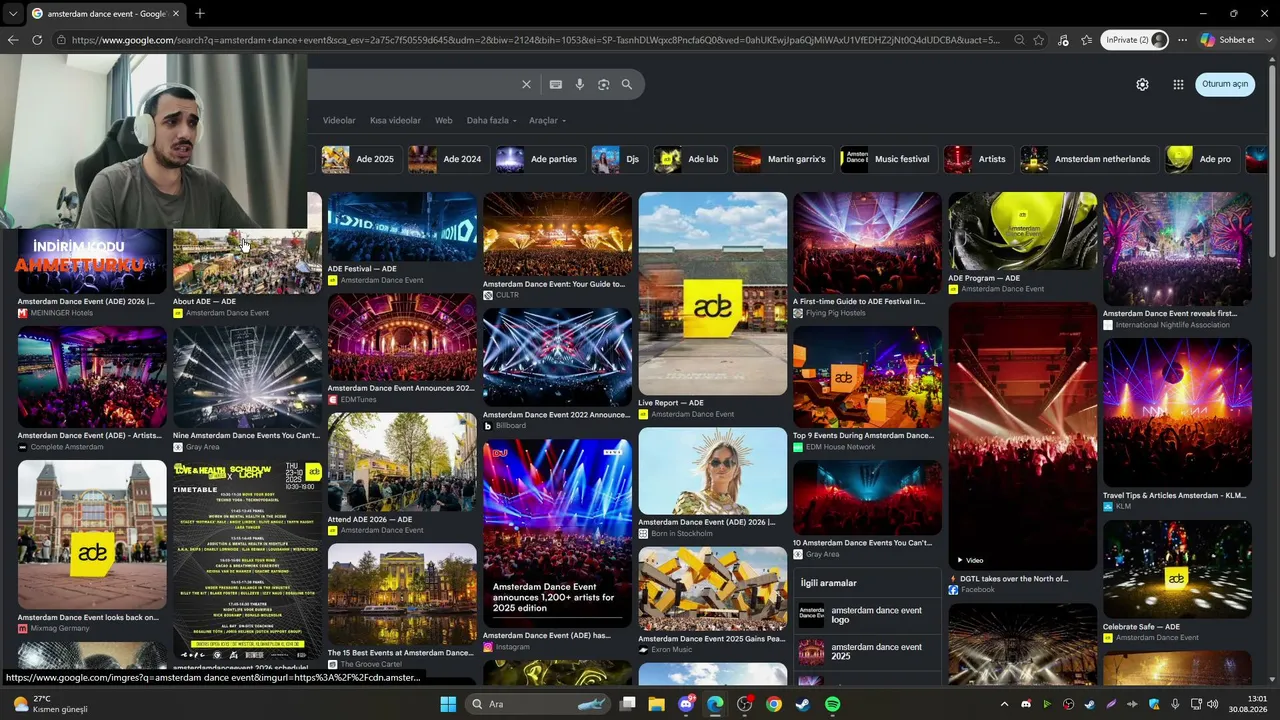
Task: Open the weather widget showing 27°C
Action: tap(50, 704)
